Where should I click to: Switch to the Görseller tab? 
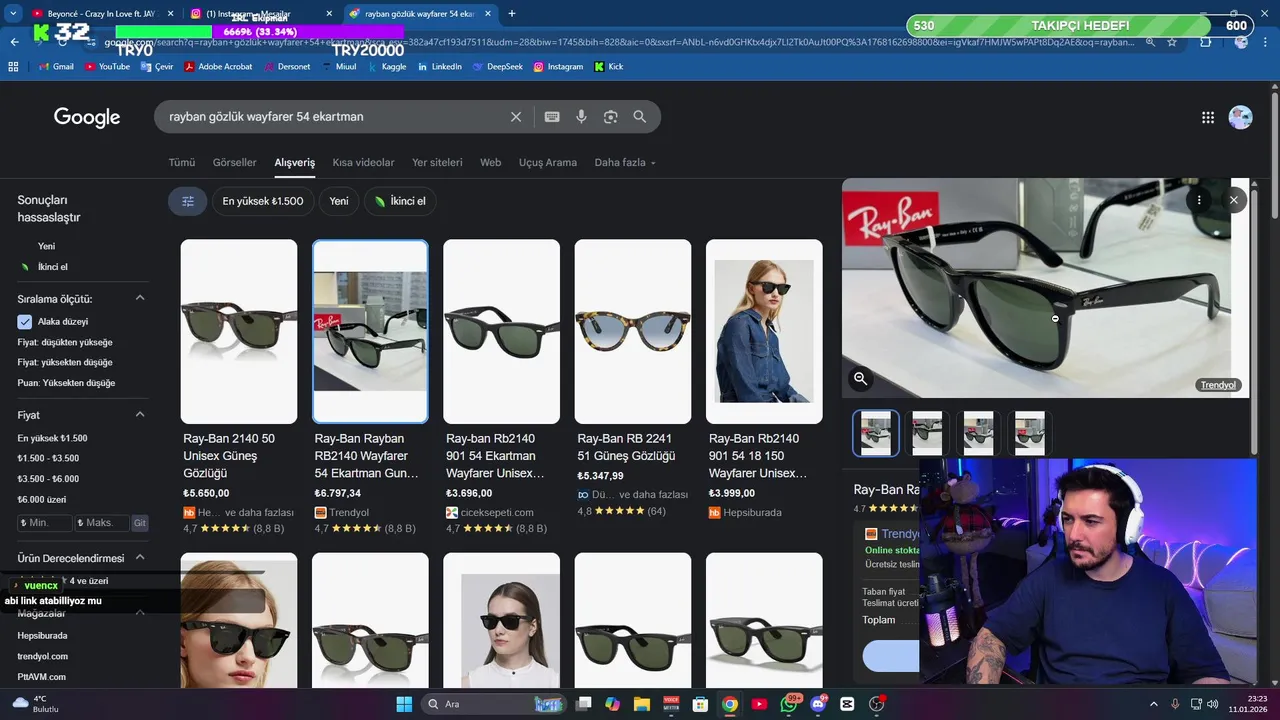point(235,162)
